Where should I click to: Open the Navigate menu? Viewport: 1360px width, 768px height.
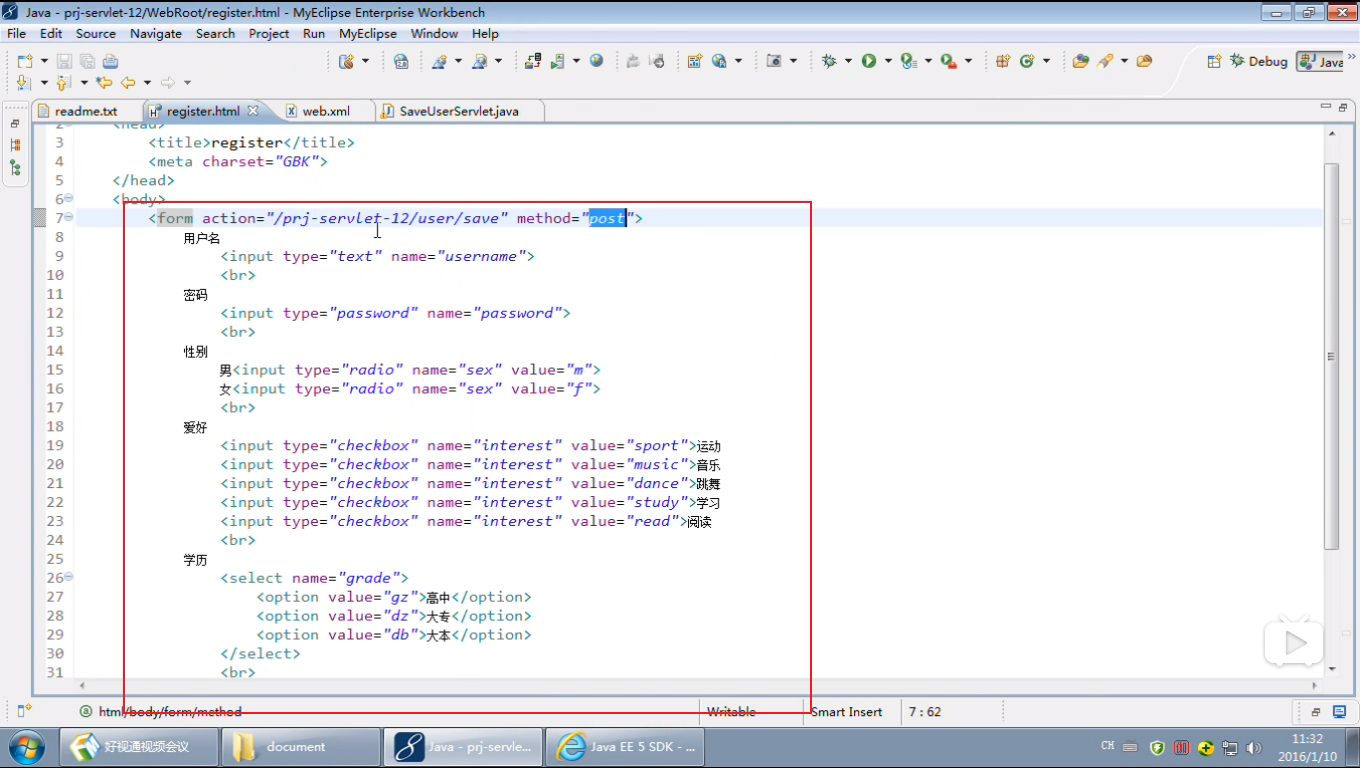156,33
